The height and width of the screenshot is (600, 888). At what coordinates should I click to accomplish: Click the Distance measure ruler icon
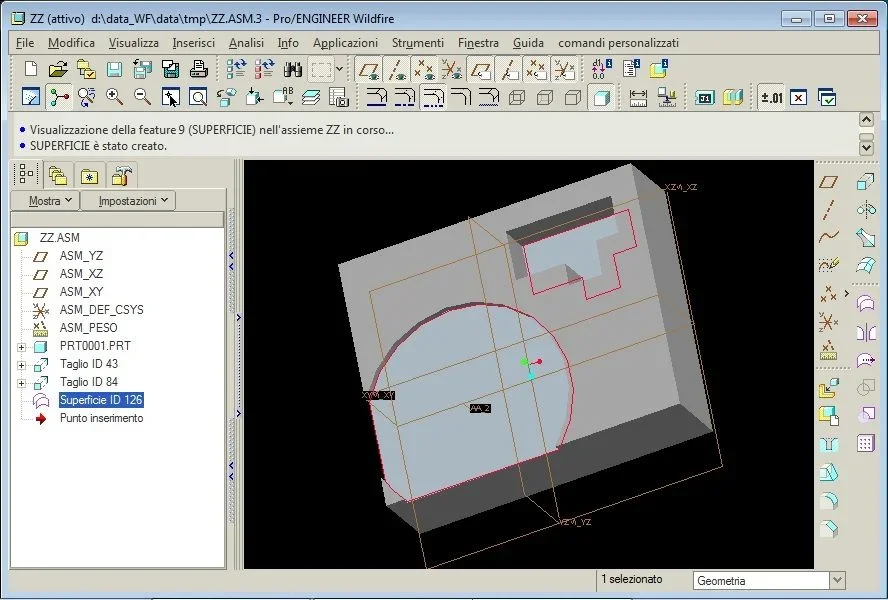(638, 97)
